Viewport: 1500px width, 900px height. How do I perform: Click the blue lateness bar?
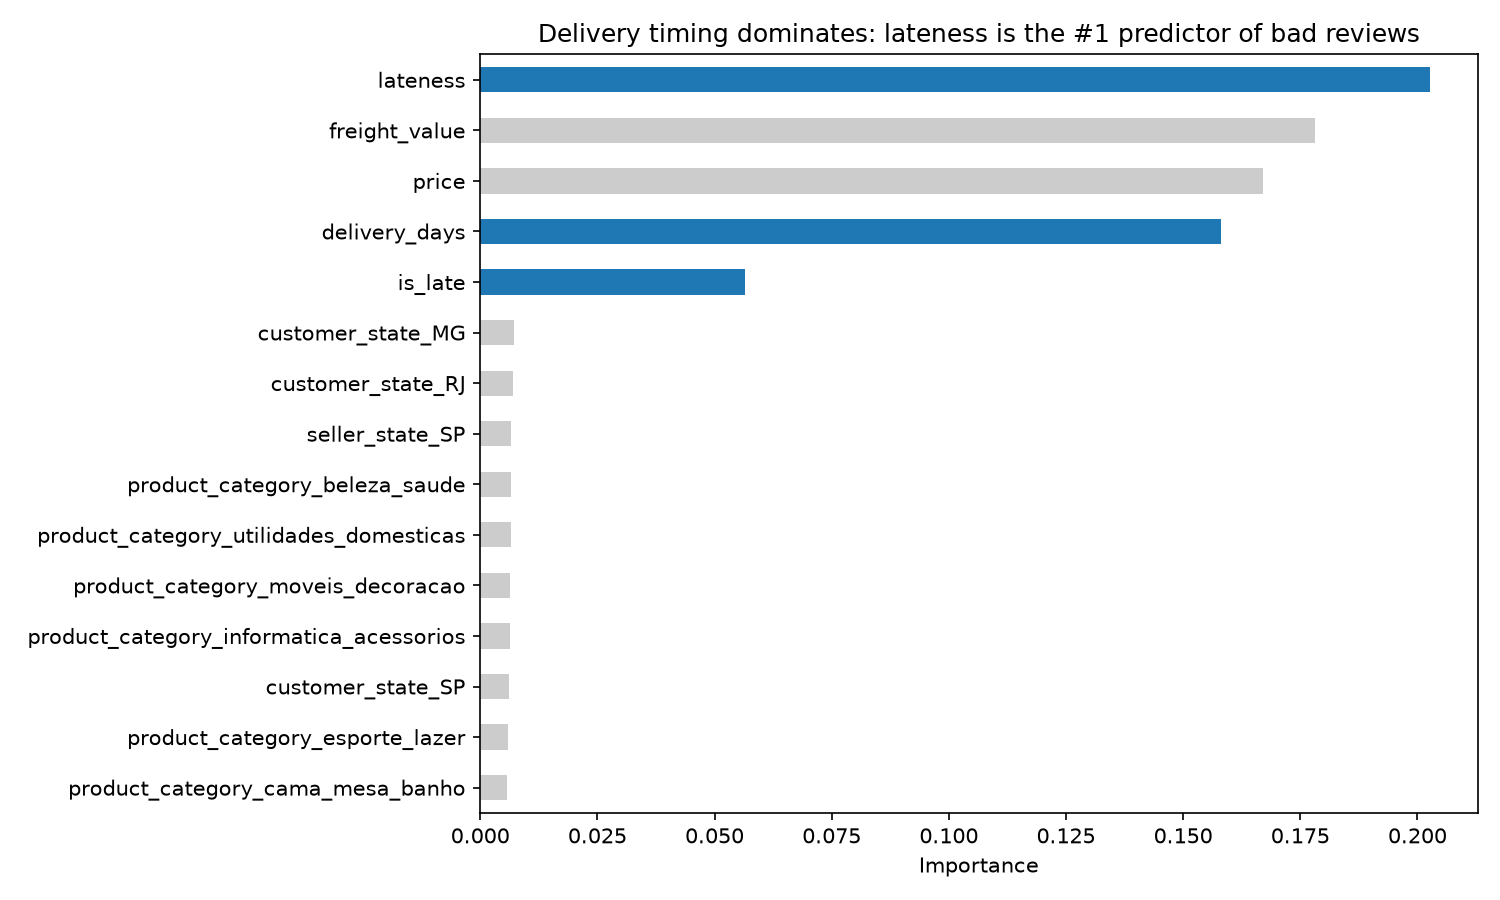[955, 80]
